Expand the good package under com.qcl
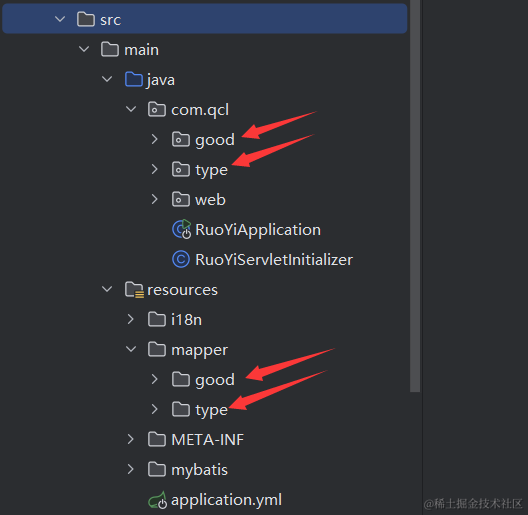 155,139
